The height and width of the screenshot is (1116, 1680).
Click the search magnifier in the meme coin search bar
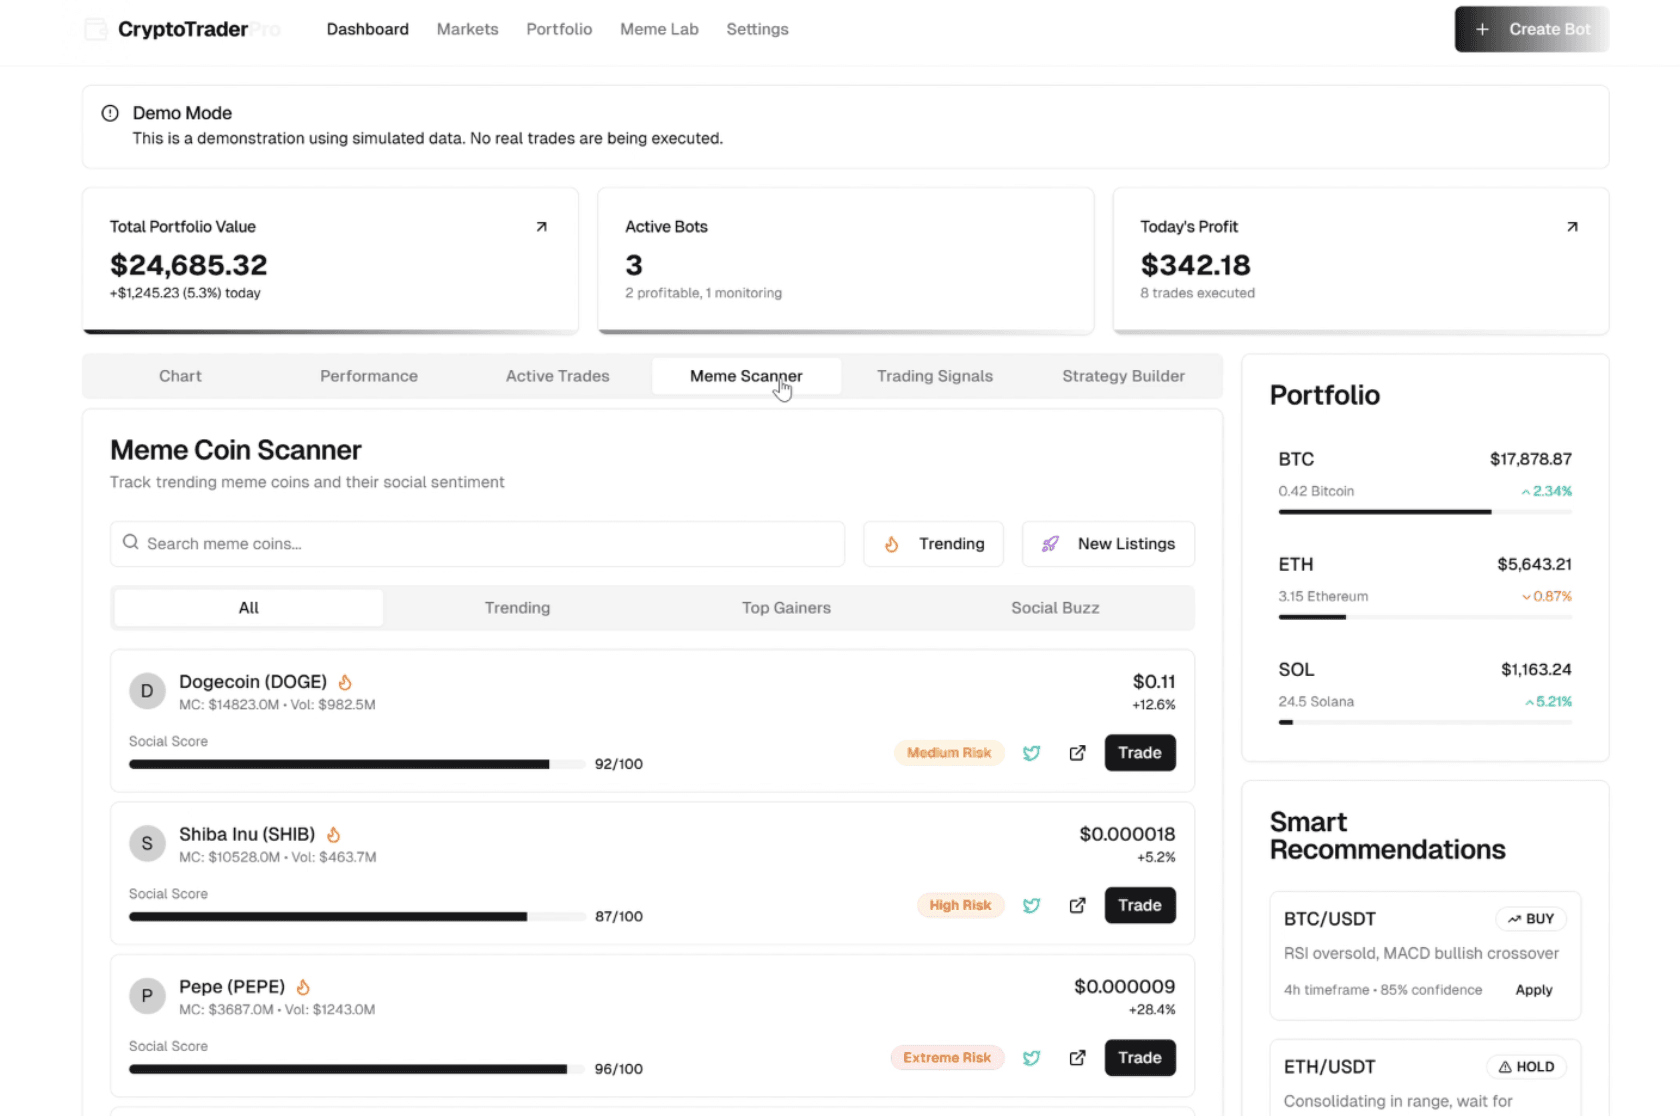130,542
